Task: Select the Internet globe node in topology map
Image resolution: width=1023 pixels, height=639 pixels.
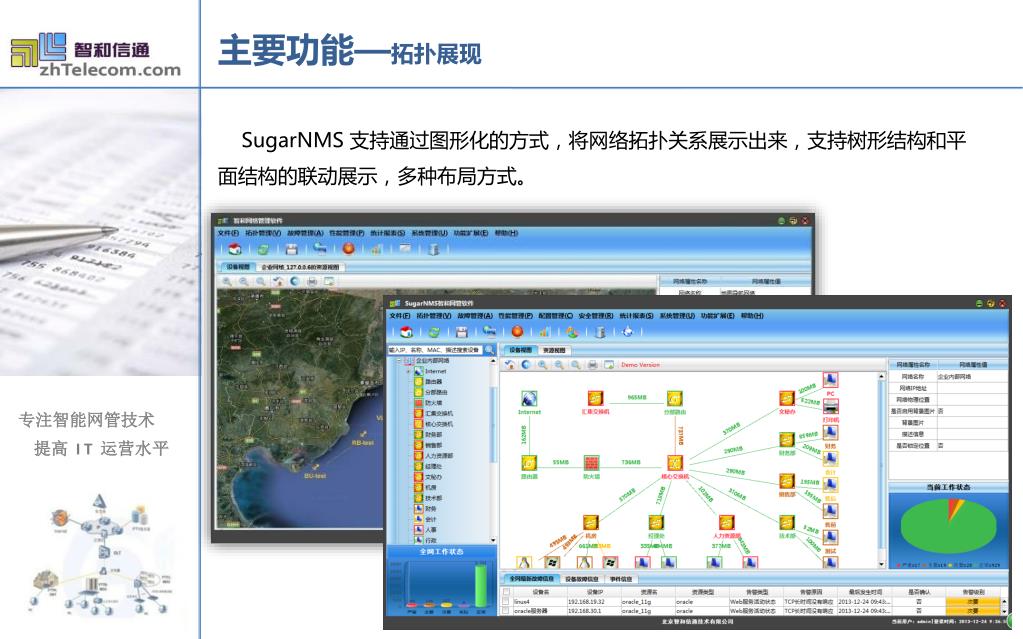Action: (x=529, y=398)
